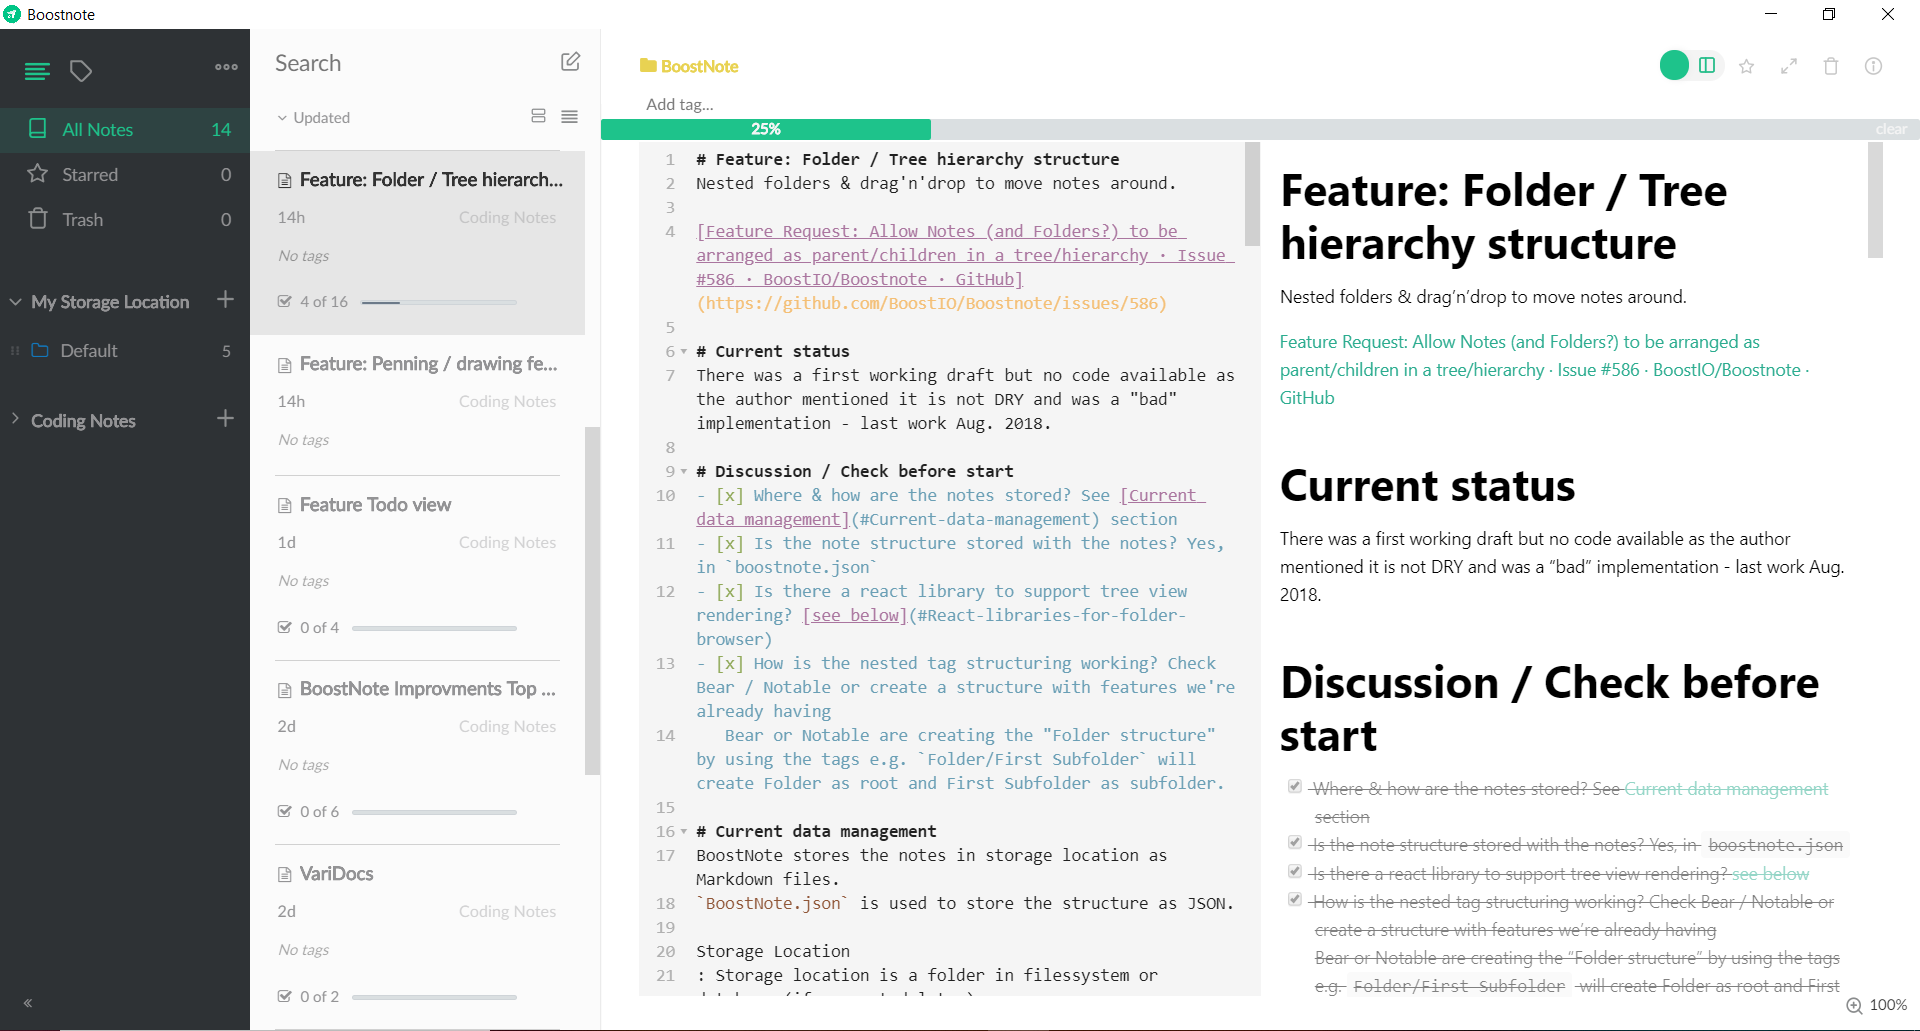Star the current note

click(1746, 66)
